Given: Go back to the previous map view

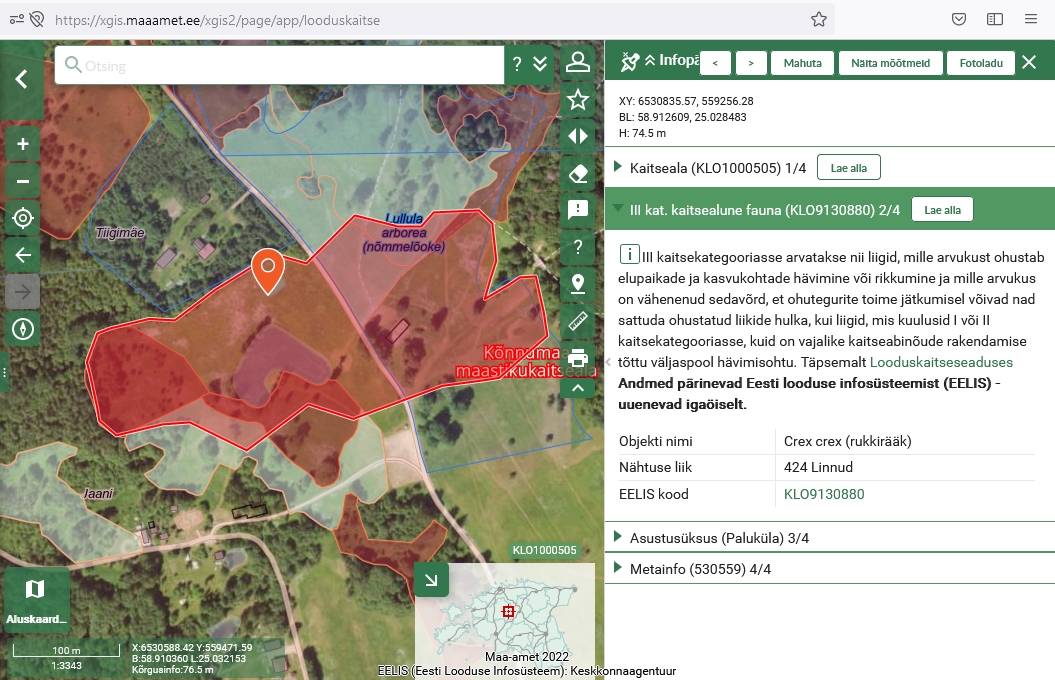Looking at the screenshot, I should pyautogui.click(x=23, y=255).
